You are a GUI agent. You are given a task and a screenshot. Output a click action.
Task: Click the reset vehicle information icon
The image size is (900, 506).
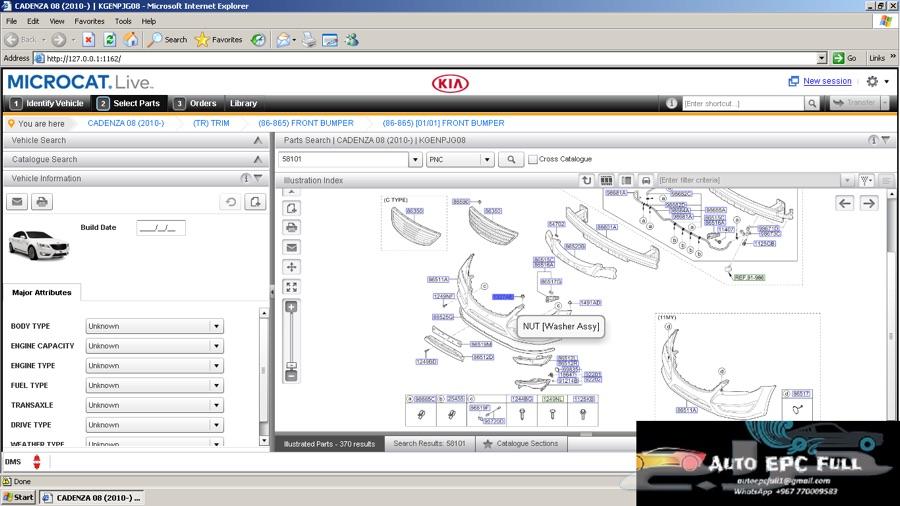[231, 202]
